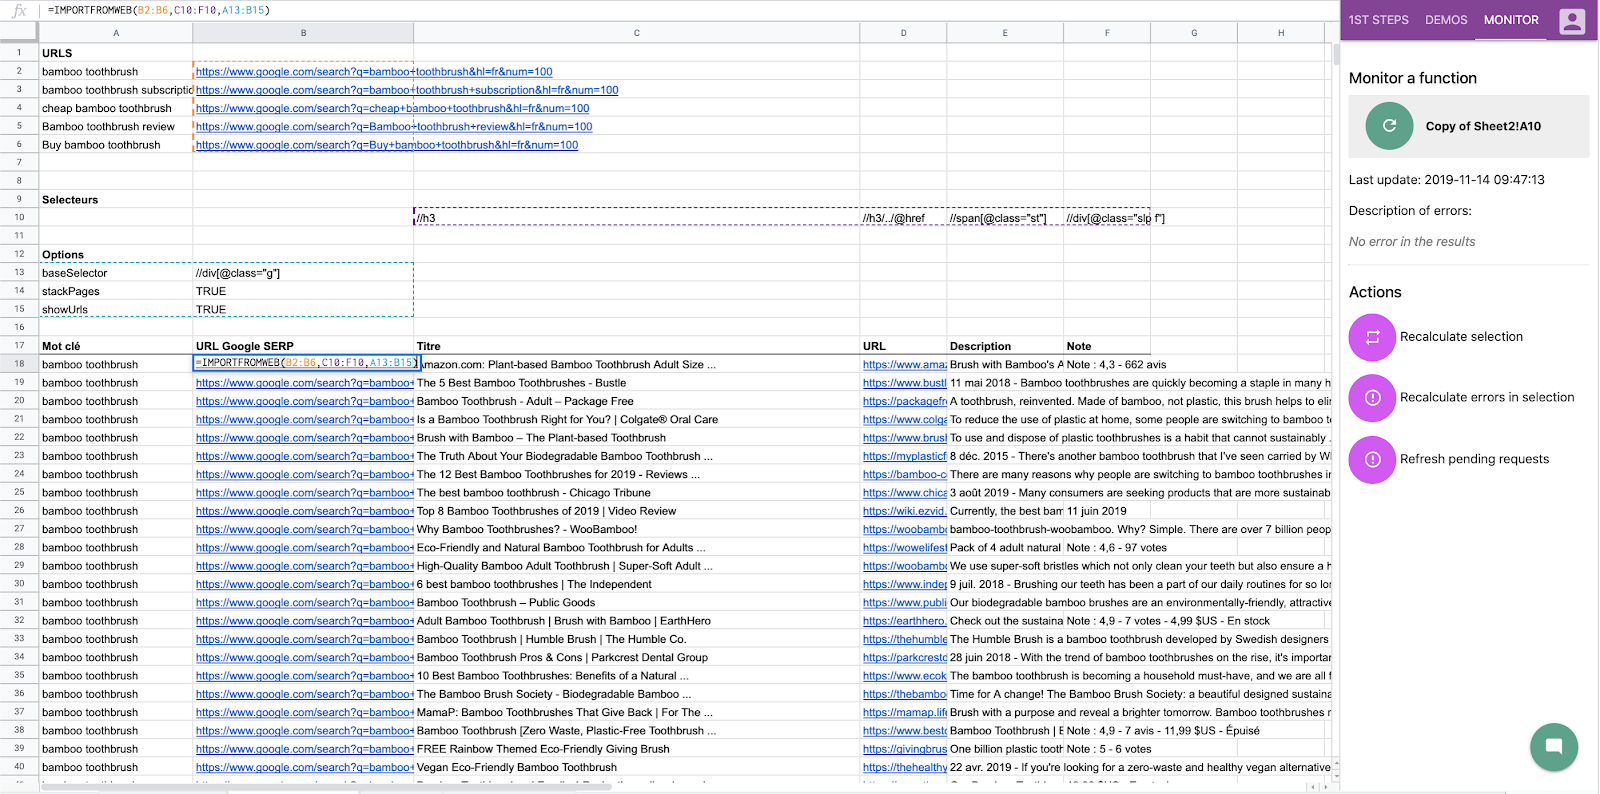Select the //span[@class="st"] selector cell
Screen dimensions: 1600x794
(x=1005, y=218)
